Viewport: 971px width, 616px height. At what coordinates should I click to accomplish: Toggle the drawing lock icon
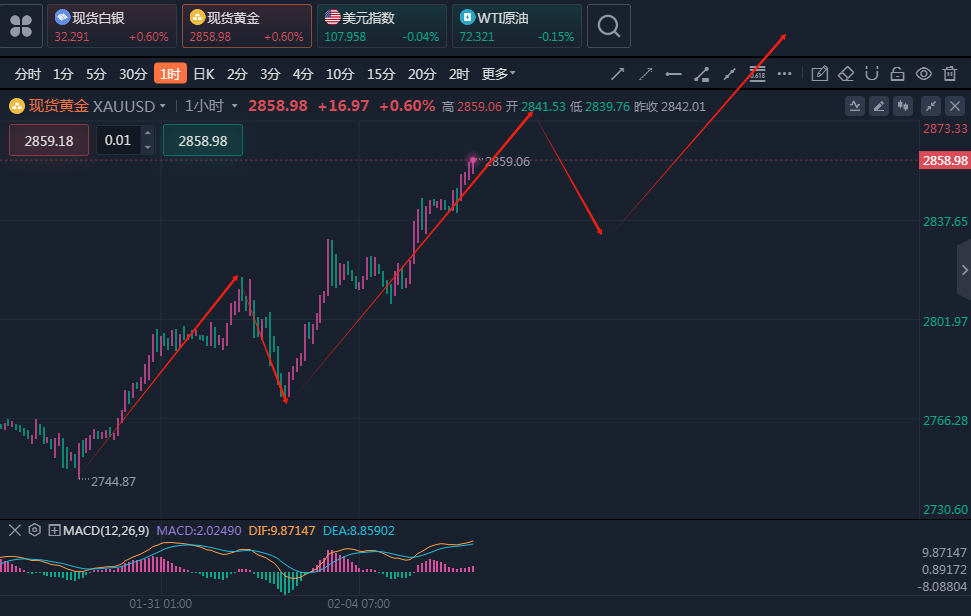tap(897, 74)
